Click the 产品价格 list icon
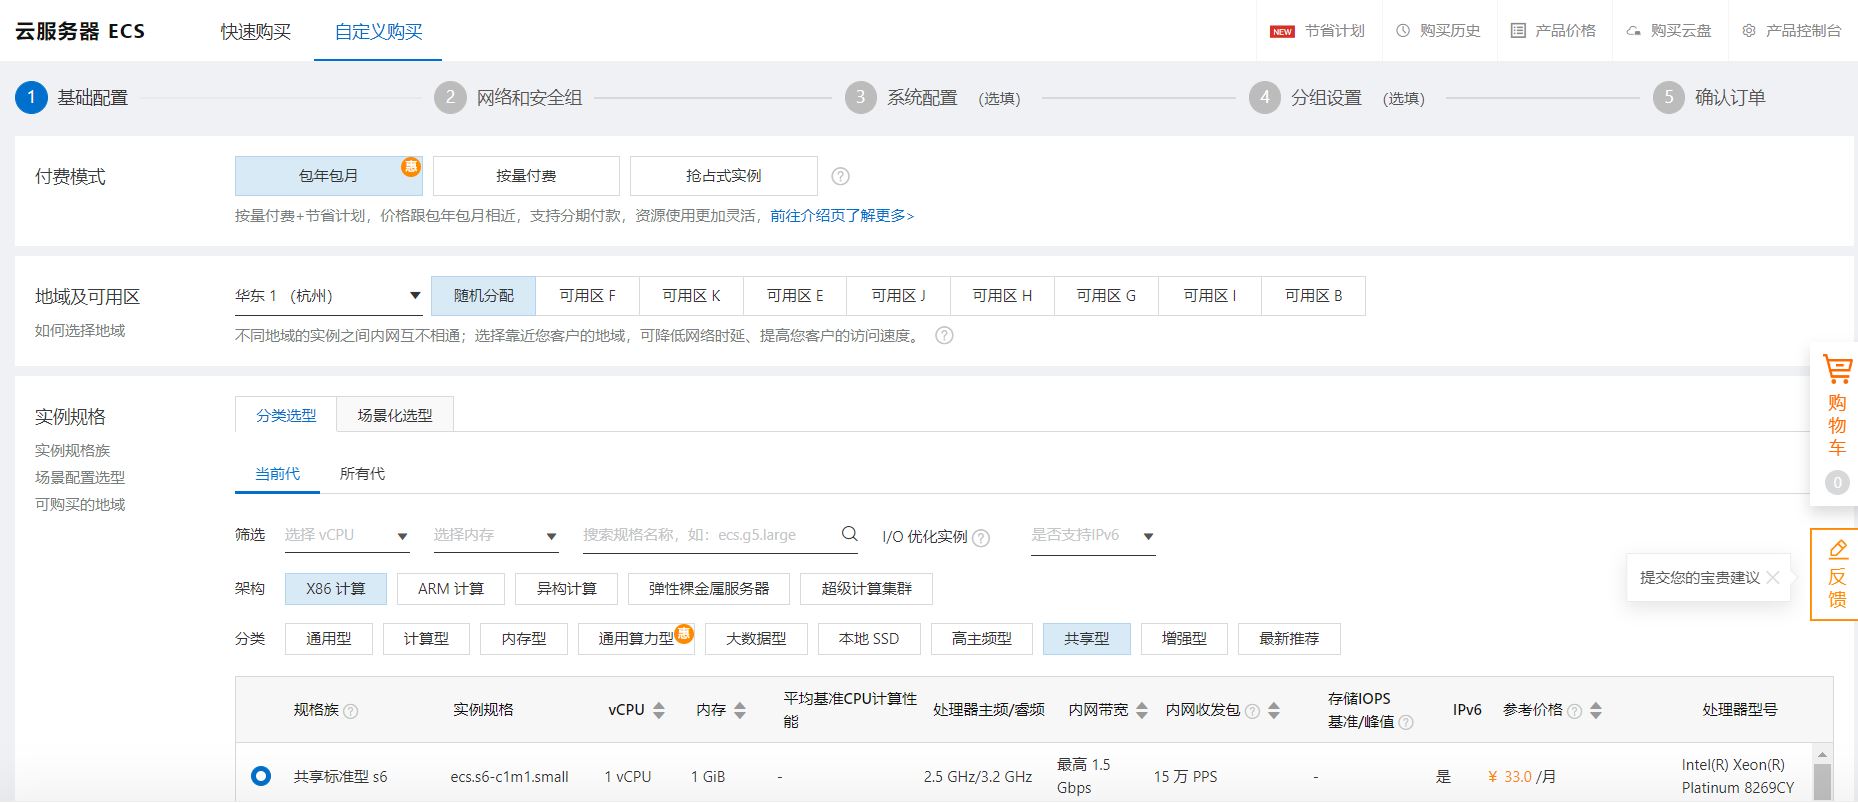 [1518, 31]
